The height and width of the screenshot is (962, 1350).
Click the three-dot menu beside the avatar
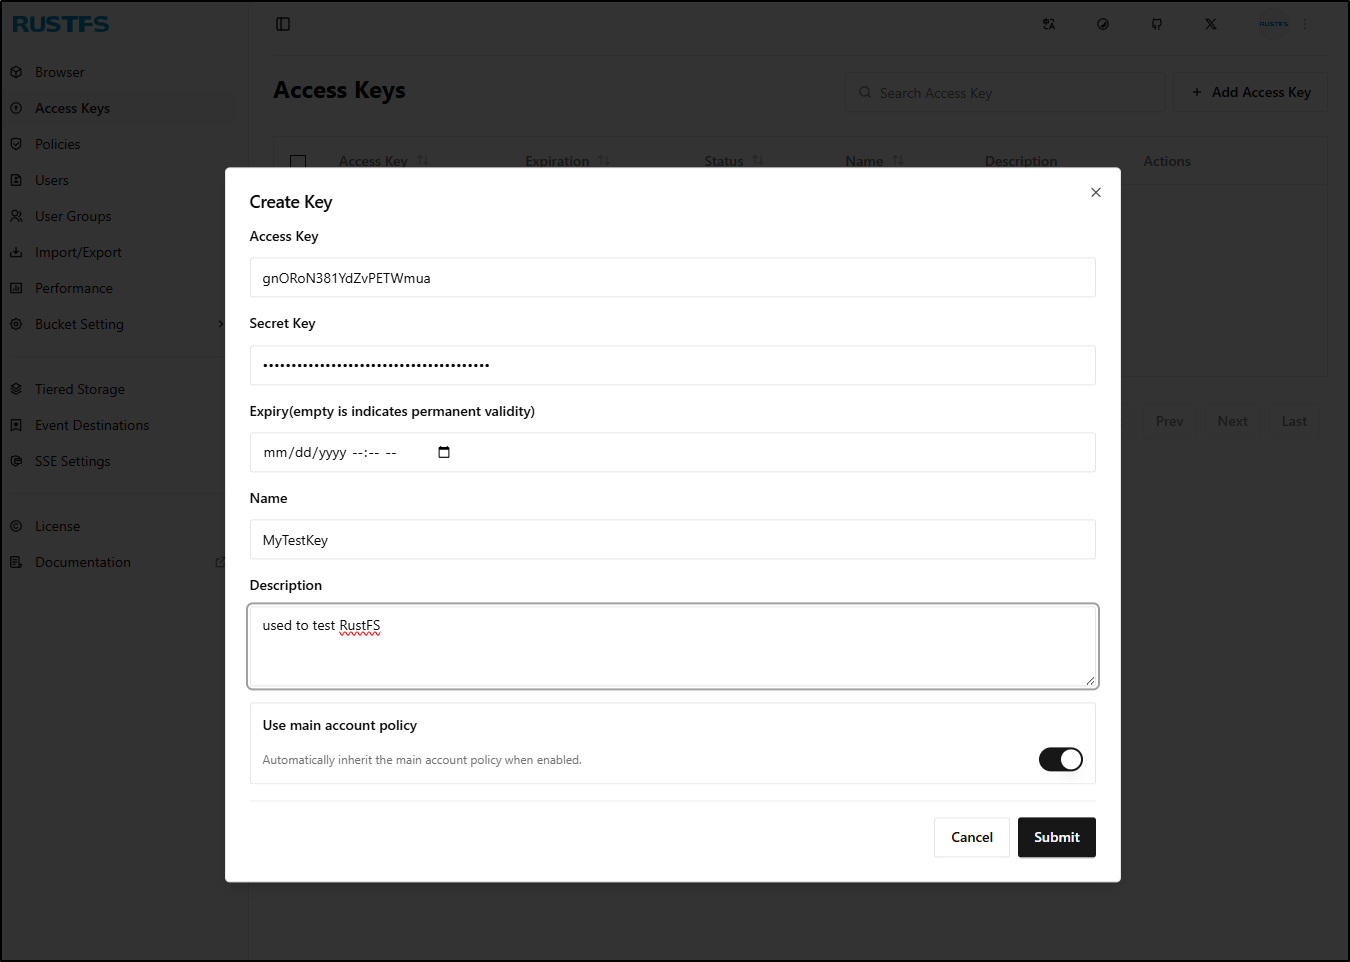coord(1305,24)
